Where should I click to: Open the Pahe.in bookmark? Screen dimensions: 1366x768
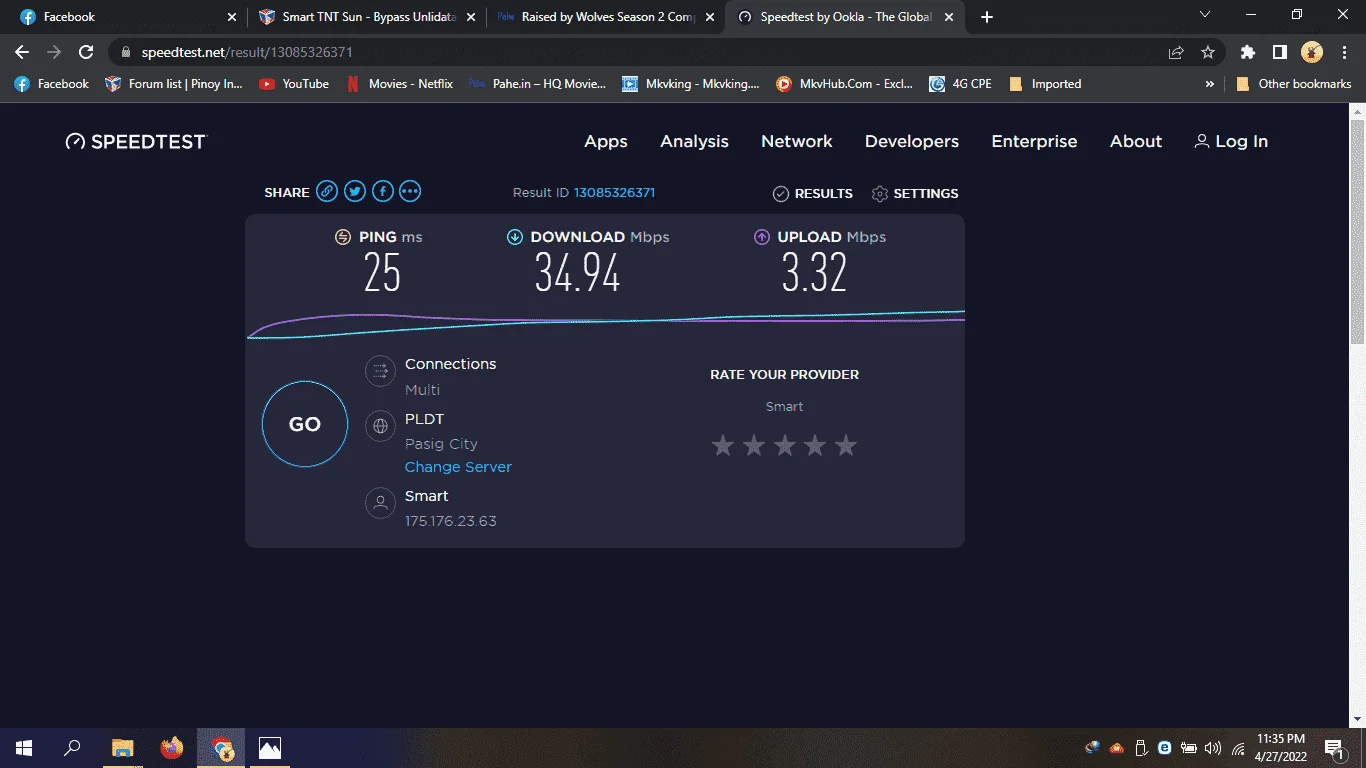click(537, 84)
